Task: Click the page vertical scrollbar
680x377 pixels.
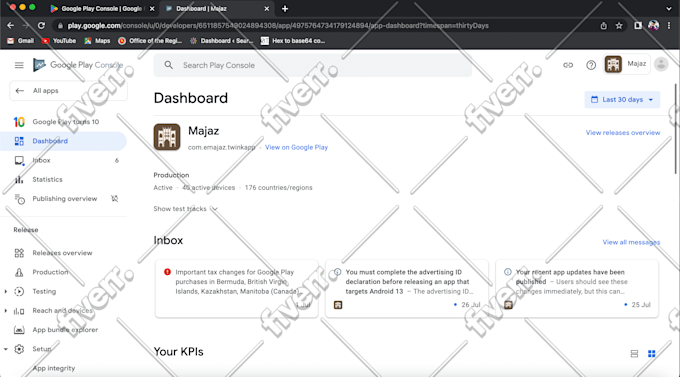Action: [x=676, y=129]
